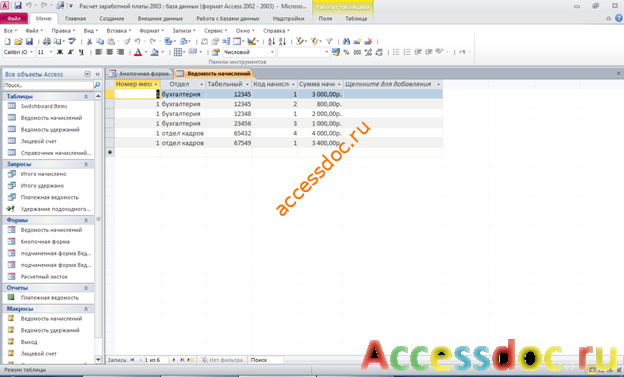
Task: Collapse the Таблицы group
Action: pyautogui.click(x=86, y=96)
